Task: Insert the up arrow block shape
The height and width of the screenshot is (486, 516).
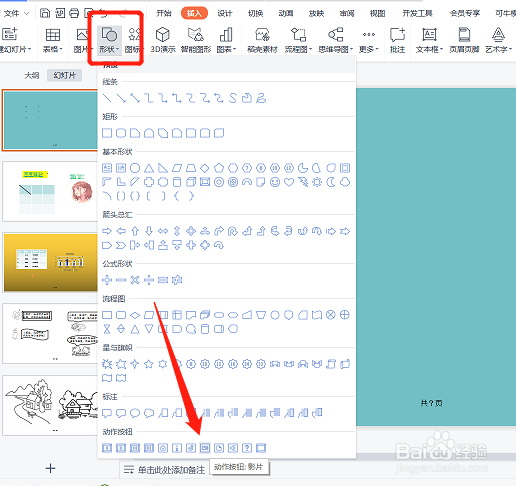Action: point(135,231)
